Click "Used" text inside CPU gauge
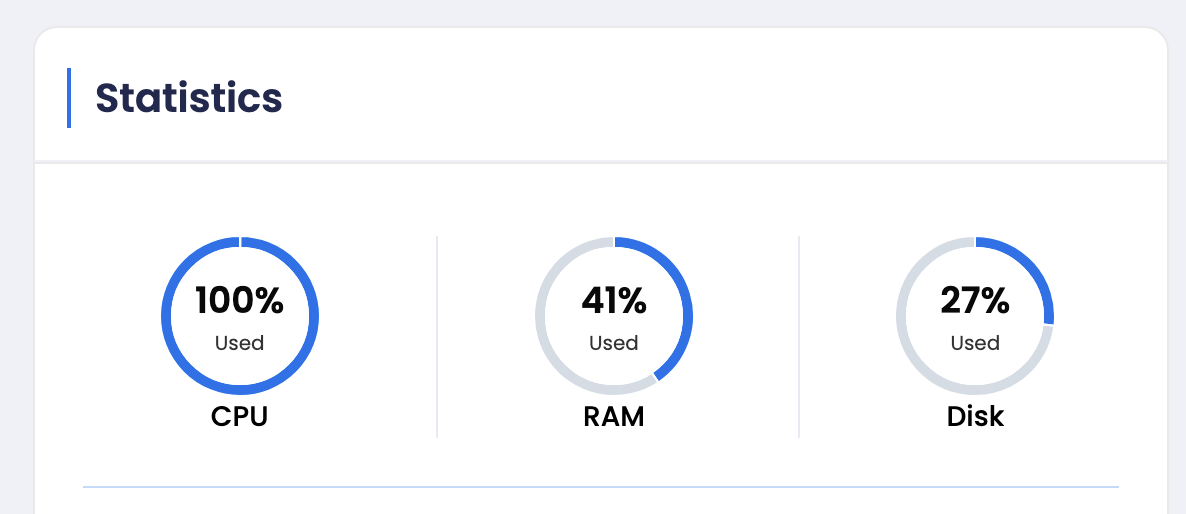The image size is (1186, 514). coord(240,343)
